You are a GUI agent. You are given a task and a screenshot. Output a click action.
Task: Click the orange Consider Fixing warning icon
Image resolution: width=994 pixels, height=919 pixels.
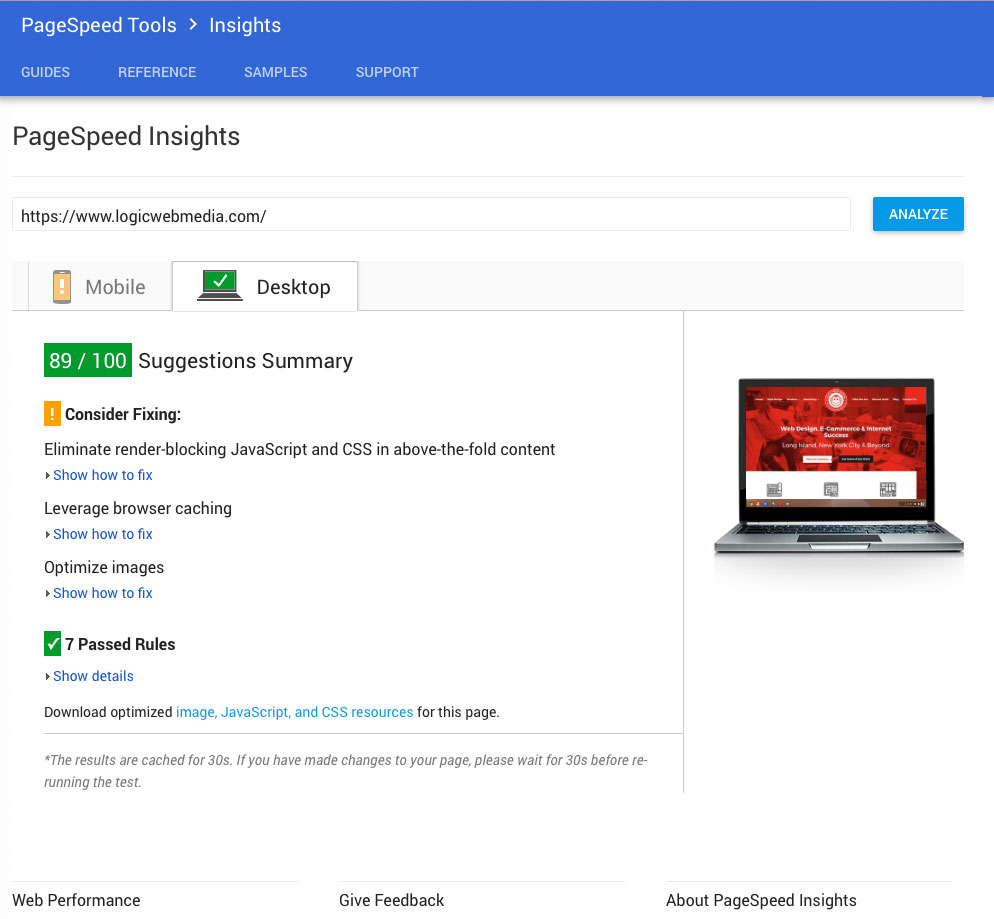pos(52,414)
